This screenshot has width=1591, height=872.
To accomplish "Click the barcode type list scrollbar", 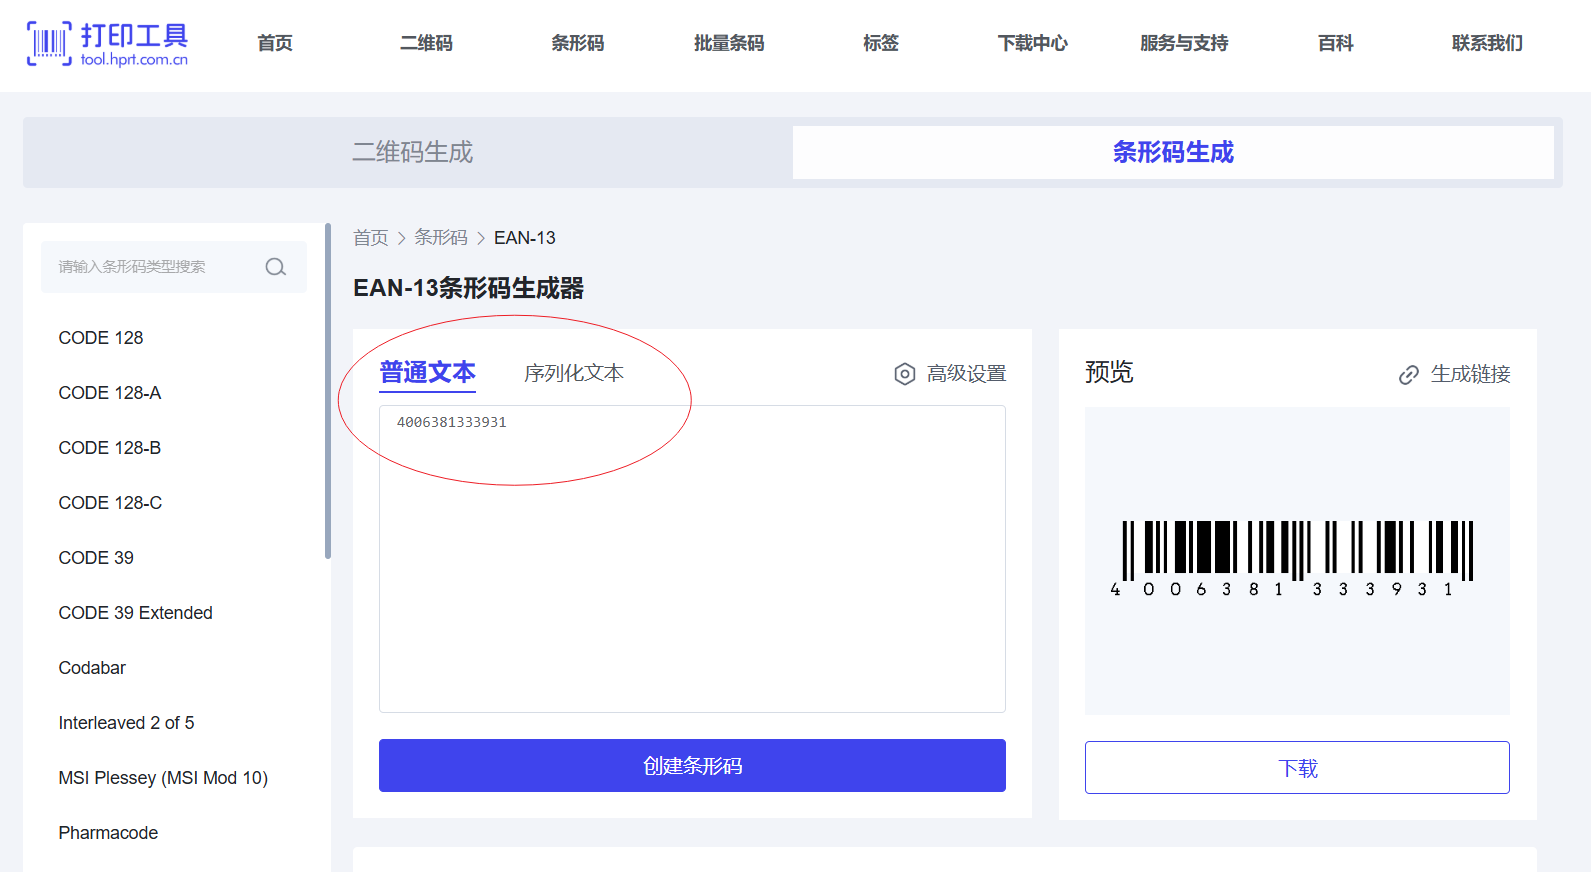I will [x=328, y=391].
